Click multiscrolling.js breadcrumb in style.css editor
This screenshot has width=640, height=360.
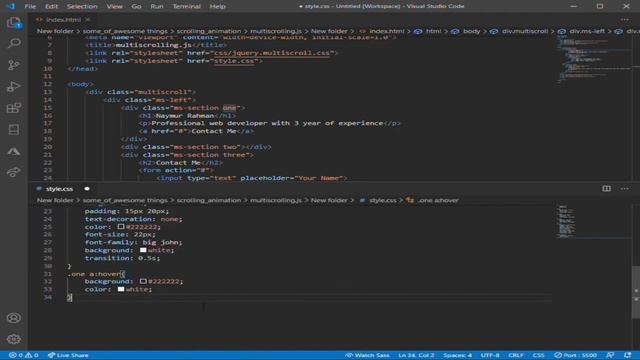click(x=276, y=200)
